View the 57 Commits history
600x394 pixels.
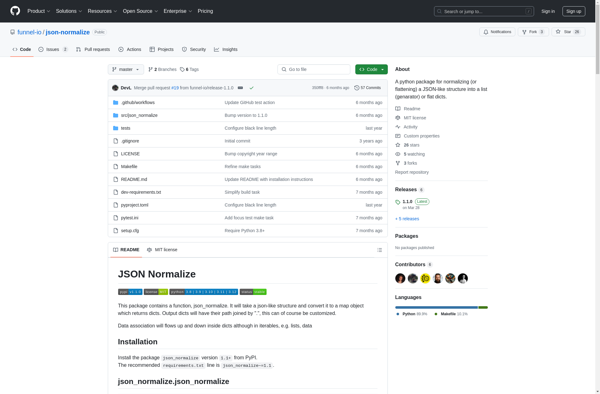click(x=367, y=88)
